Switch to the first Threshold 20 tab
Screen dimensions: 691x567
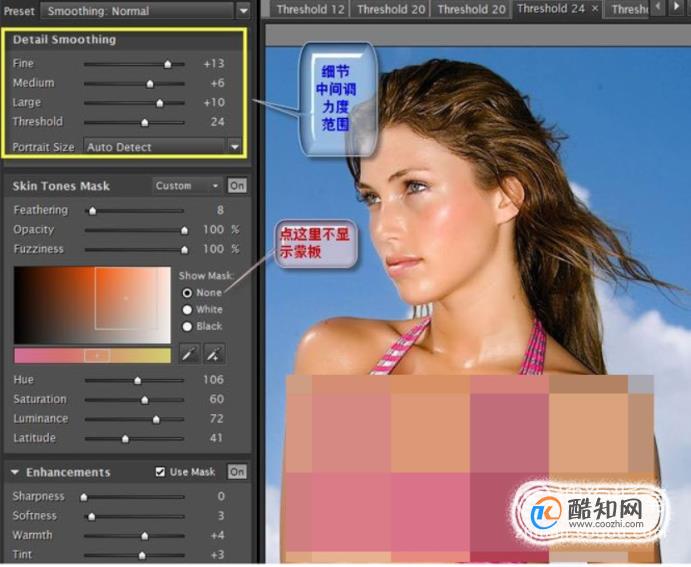pos(391,9)
